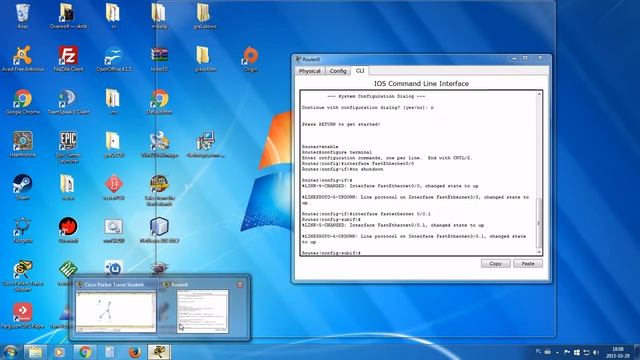Viewport: 640px width, 360px height.
Task: Show hidden tray icons arrow
Action: tap(557, 352)
